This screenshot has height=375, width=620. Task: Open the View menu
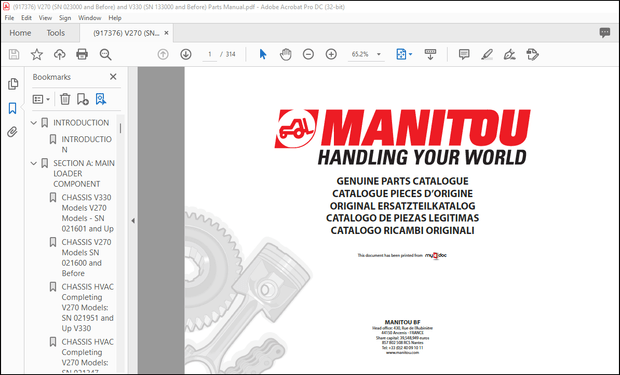click(x=45, y=18)
